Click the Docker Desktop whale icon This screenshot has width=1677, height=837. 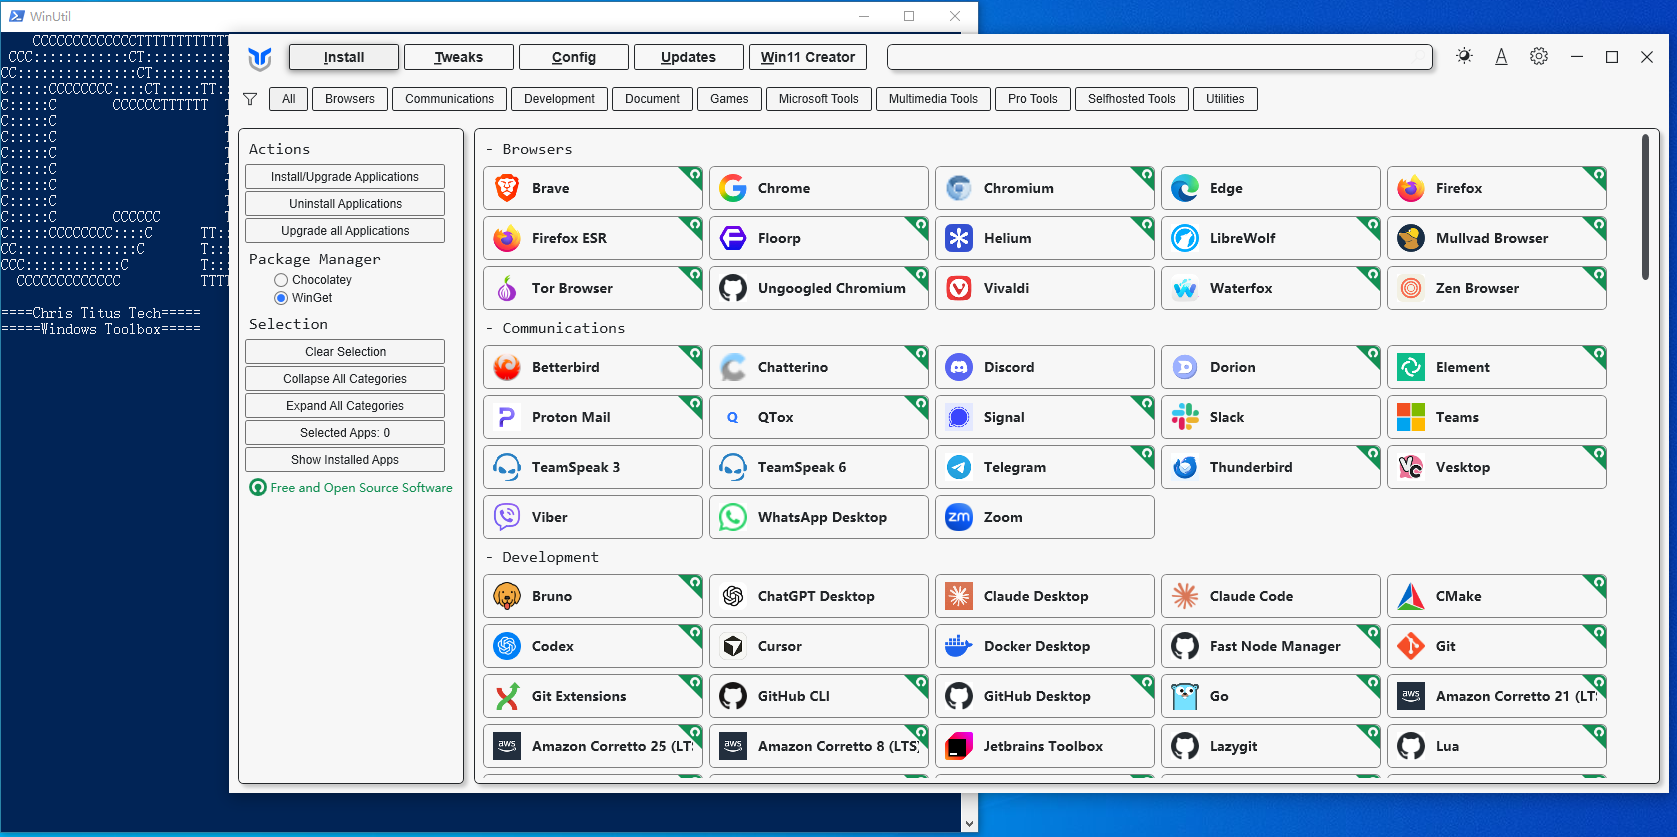pos(959,646)
